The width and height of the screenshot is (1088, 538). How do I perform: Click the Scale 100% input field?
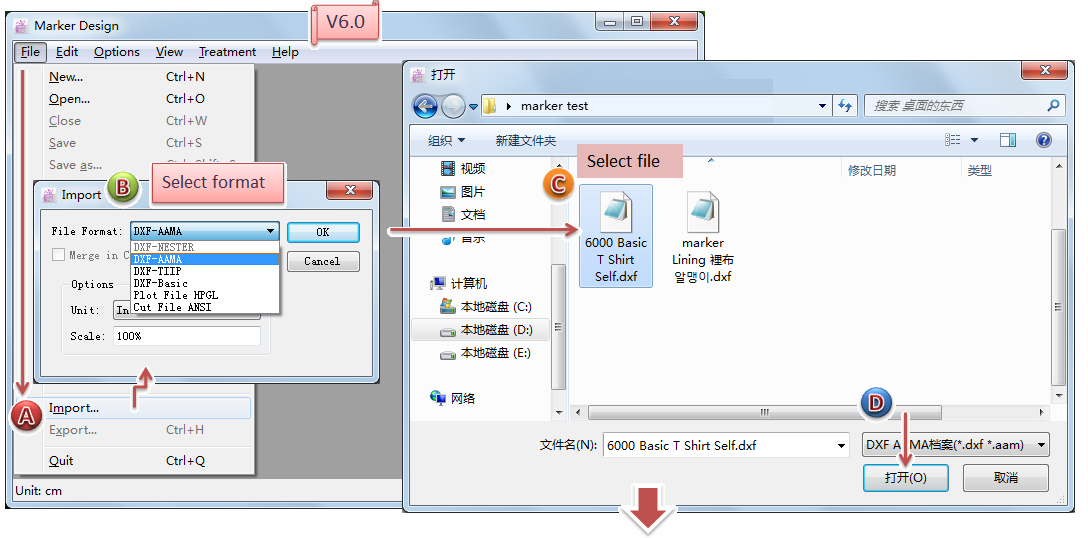click(186, 336)
